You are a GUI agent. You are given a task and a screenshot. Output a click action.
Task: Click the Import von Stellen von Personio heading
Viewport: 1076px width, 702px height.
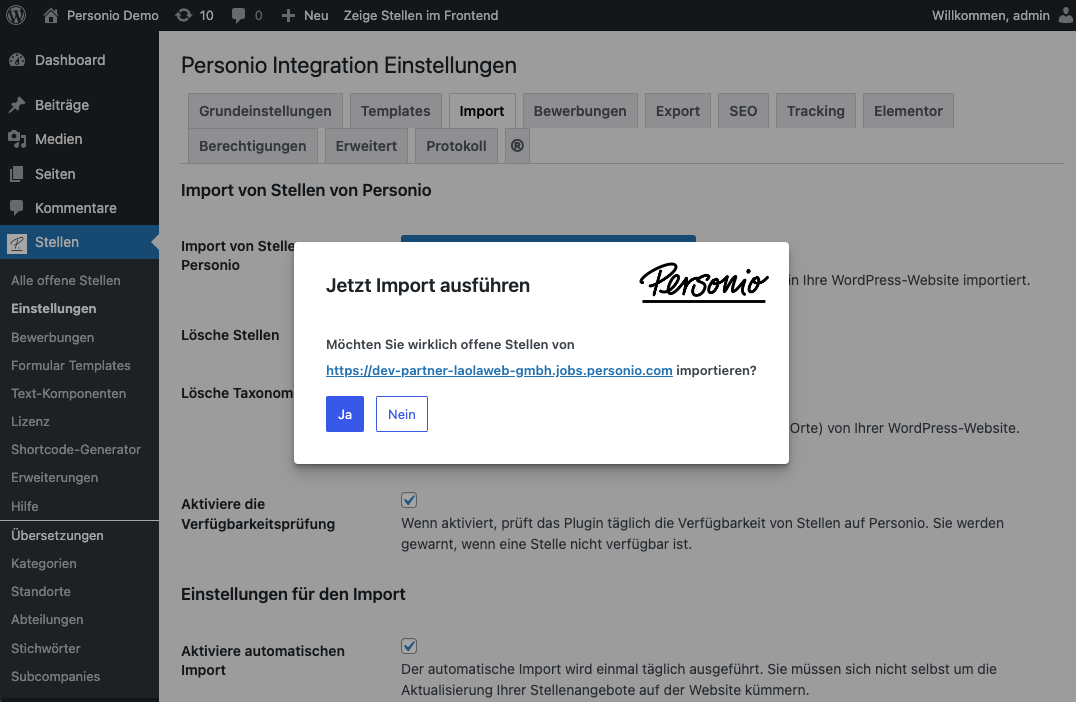coord(306,190)
